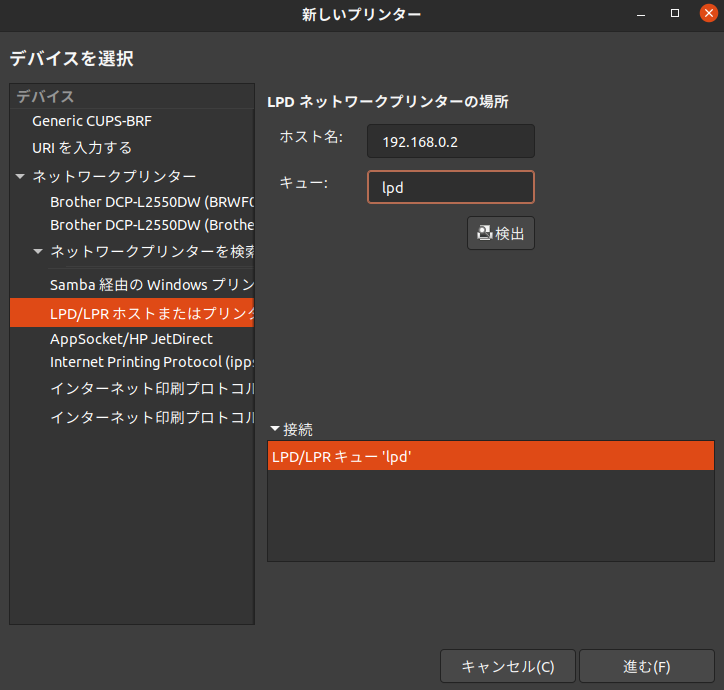
Task: Select Generic CUPS-BRF device
Action: [x=92, y=121]
